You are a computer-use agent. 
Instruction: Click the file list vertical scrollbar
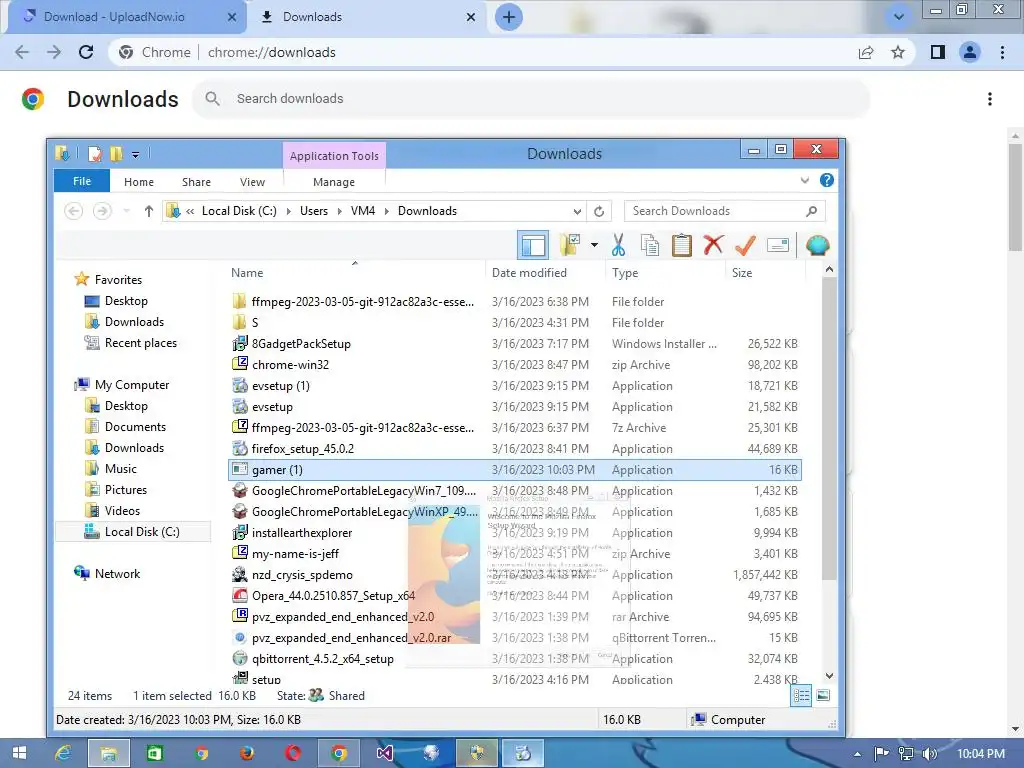(x=829, y=428)
